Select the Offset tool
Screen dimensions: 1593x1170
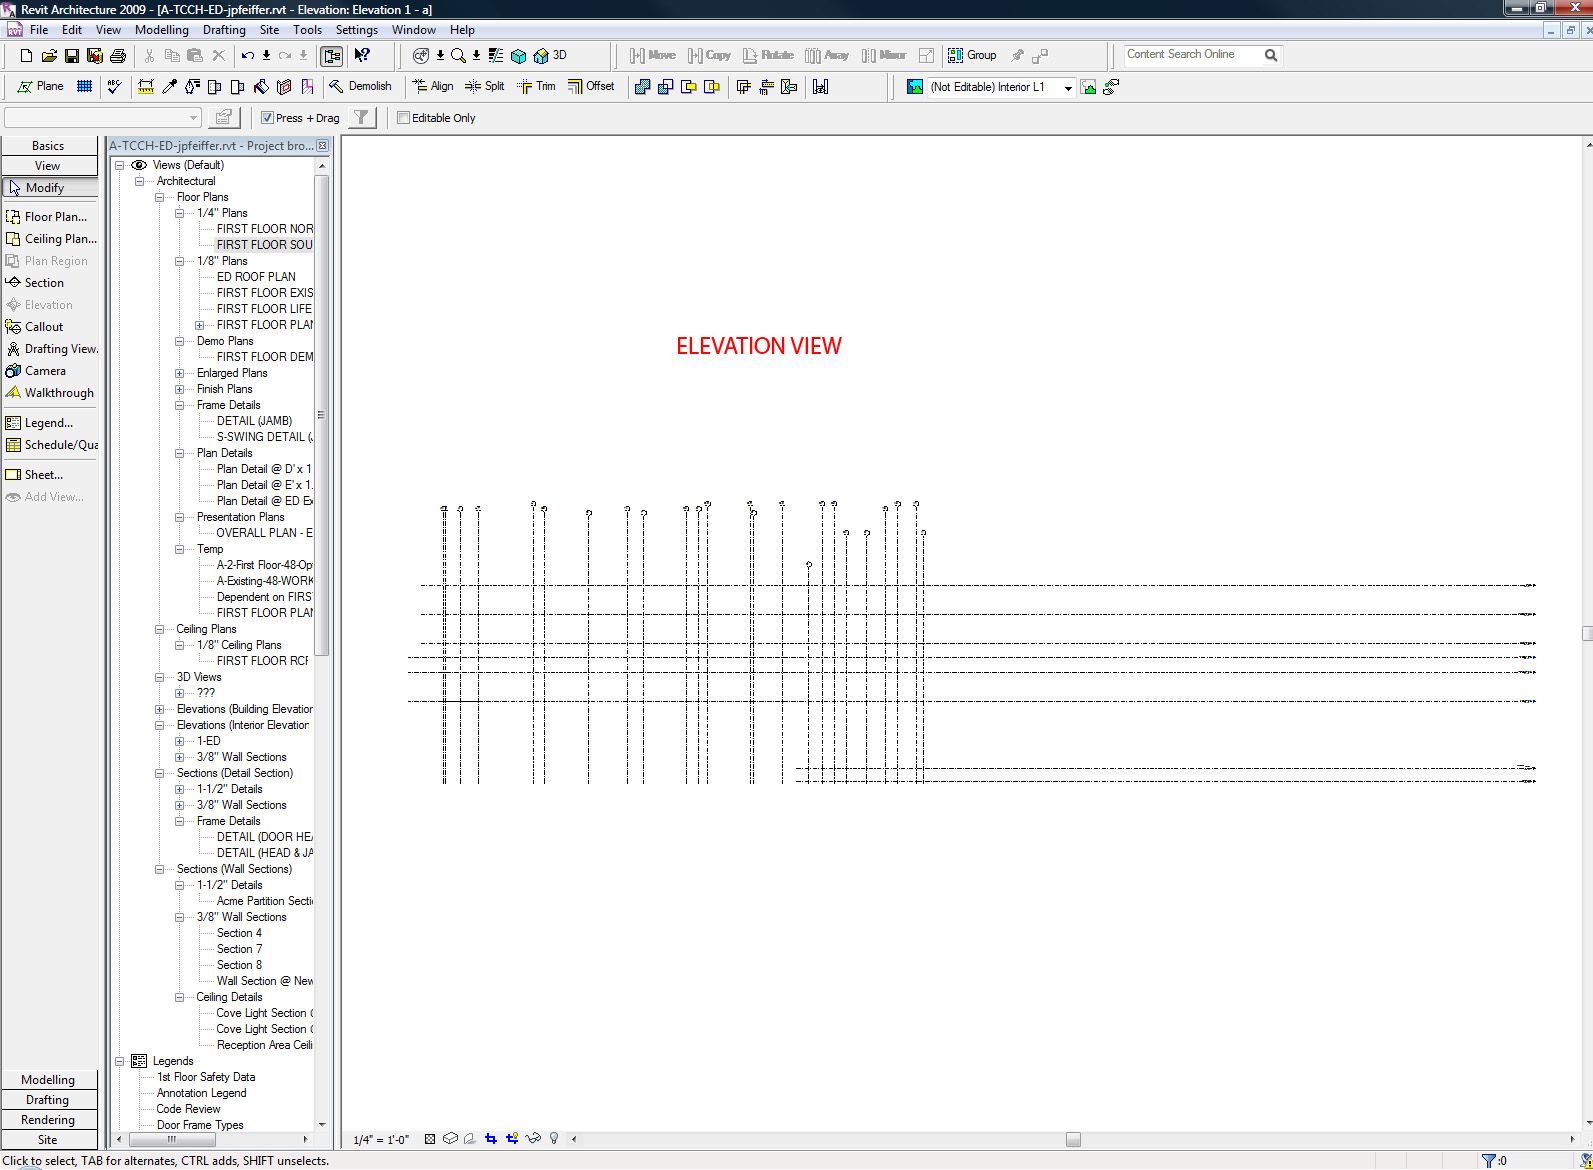click(x=591, y=87)
